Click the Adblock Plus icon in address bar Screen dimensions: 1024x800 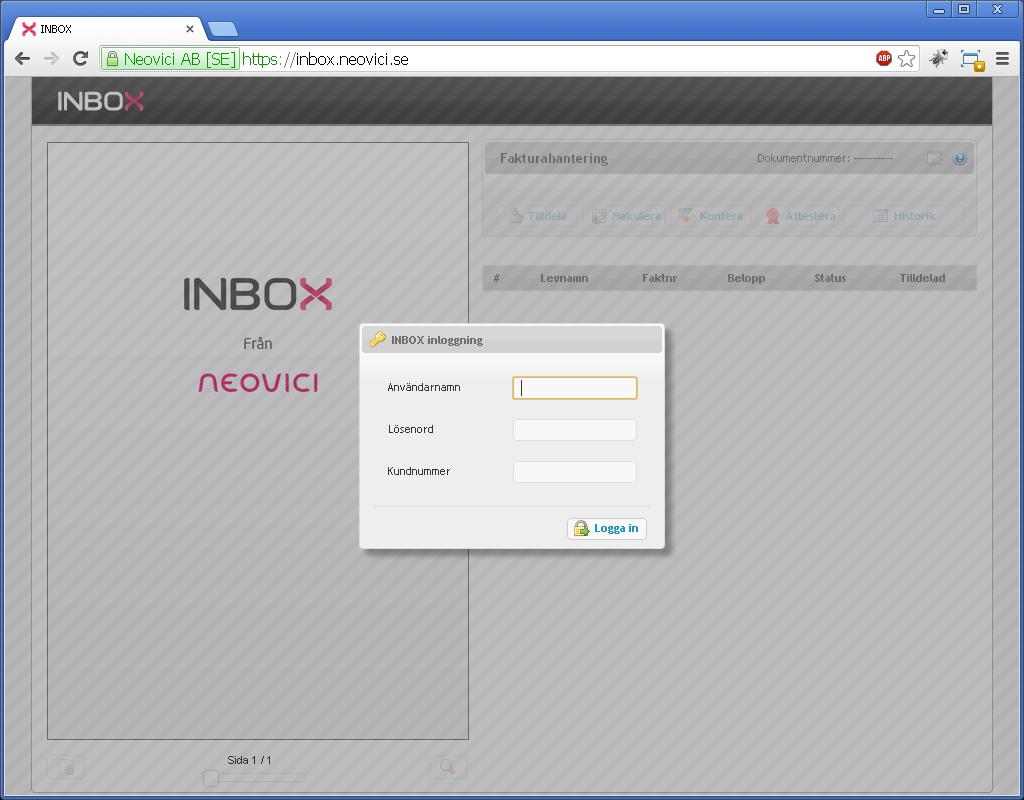(x=884, y=59)
